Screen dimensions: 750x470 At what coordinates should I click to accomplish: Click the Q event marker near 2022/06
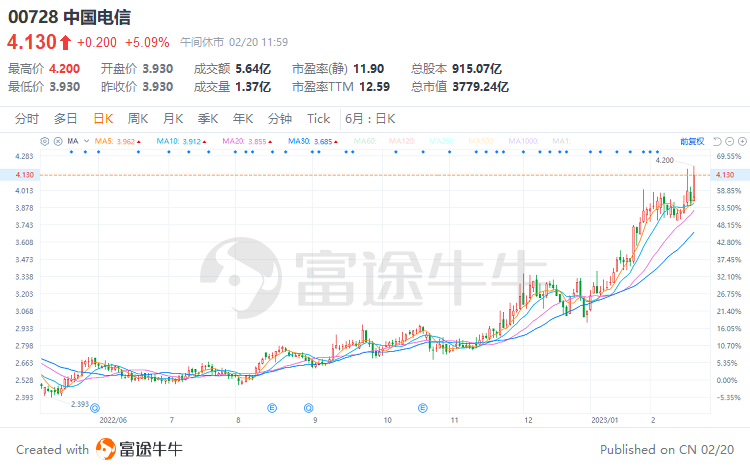point(95,408)
